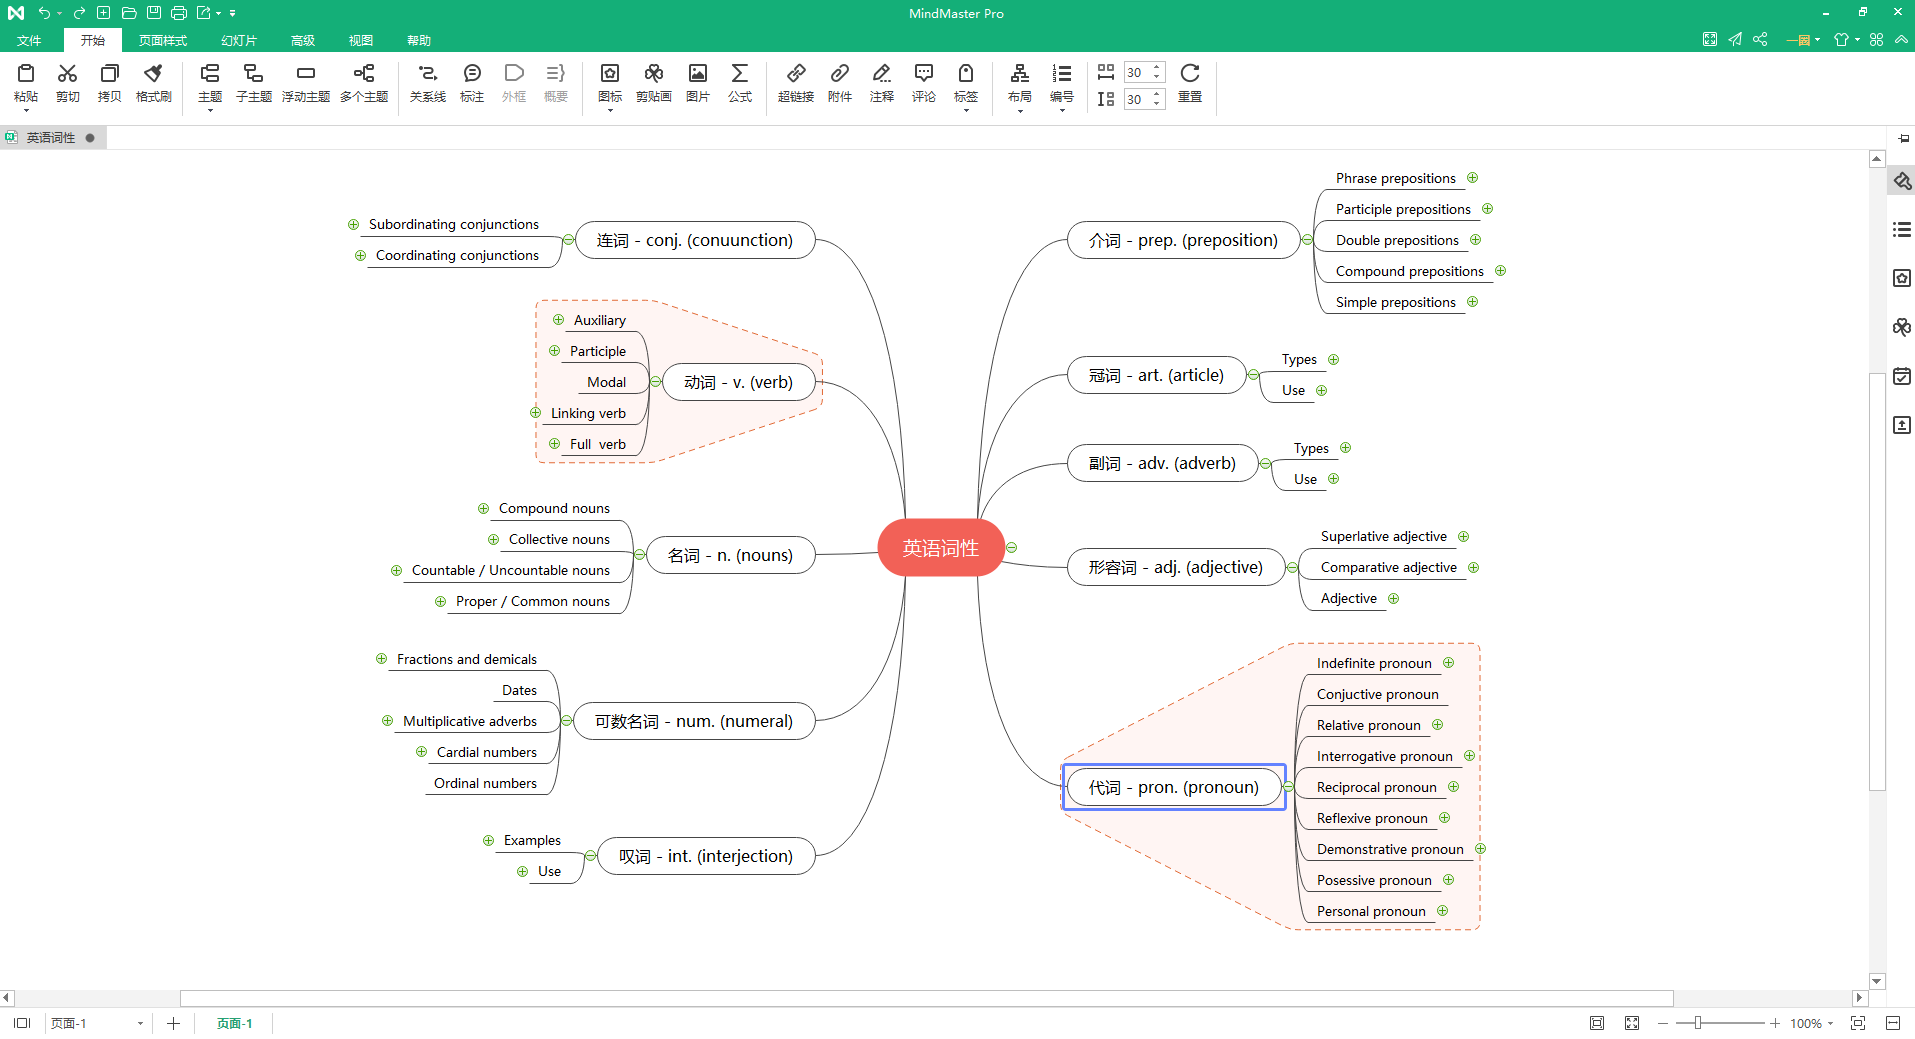Collapse the central 英语词性 right branches

click(1012, 548)
